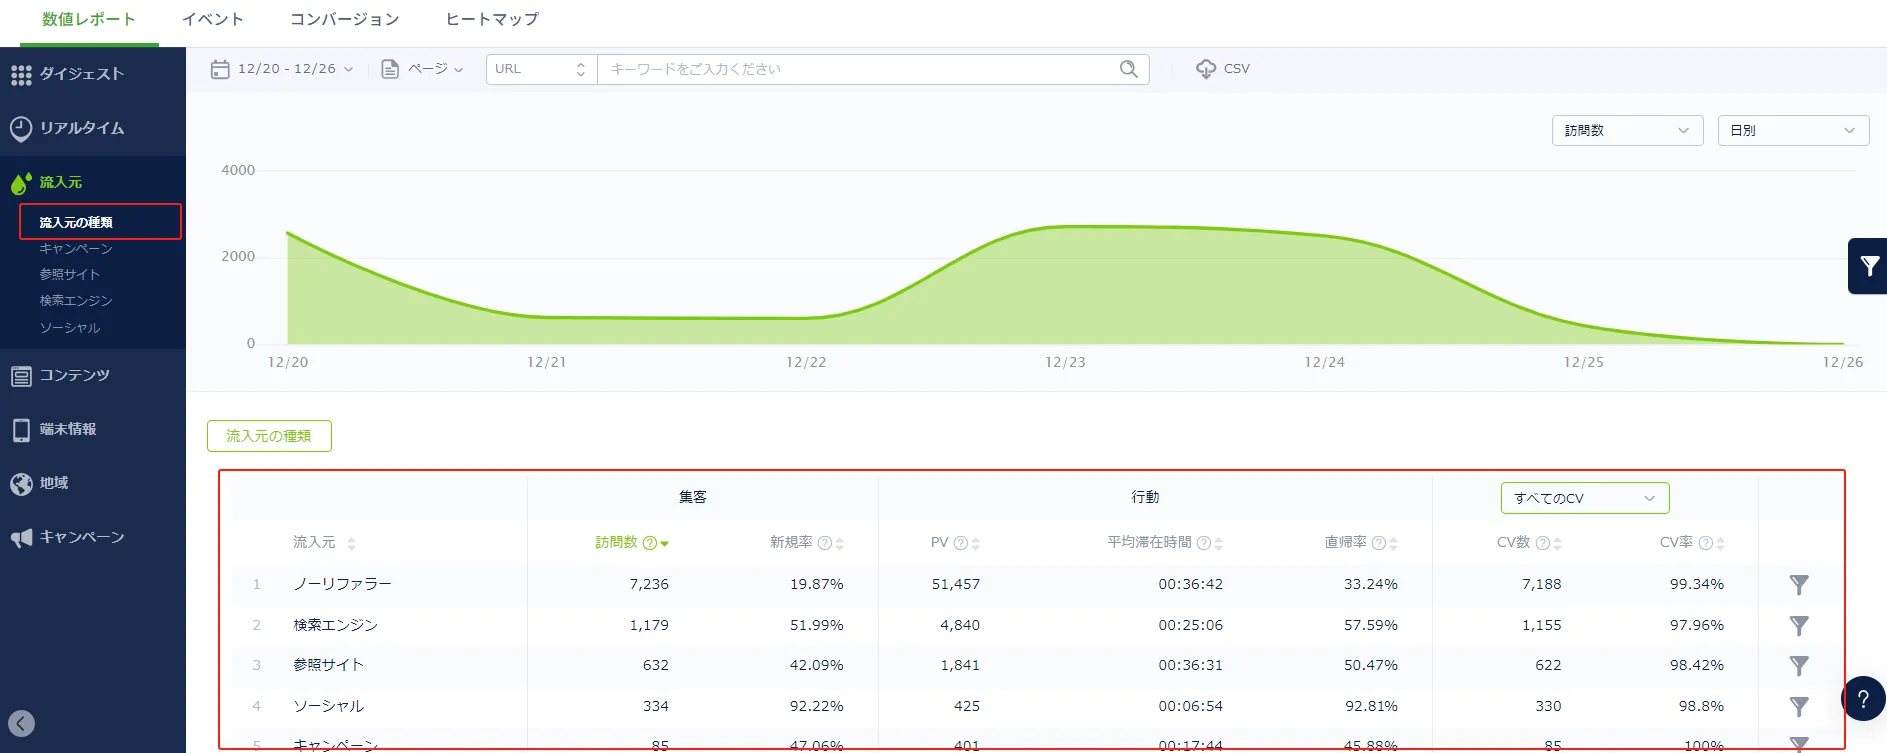Image resolution: width=1887 pixels, height=753 pixels.
Task: Open the リアルタイム sidebar menu
Action: pyautogui.click(x=82, y=128)
